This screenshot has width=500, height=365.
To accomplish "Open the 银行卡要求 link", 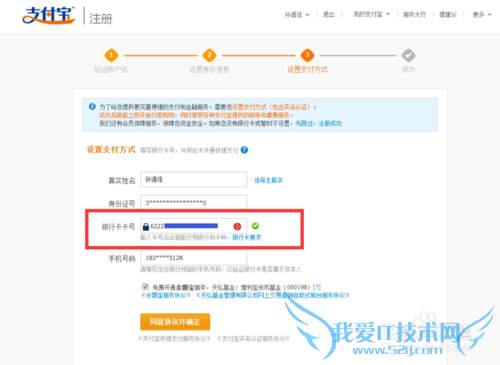I will 247,237.
